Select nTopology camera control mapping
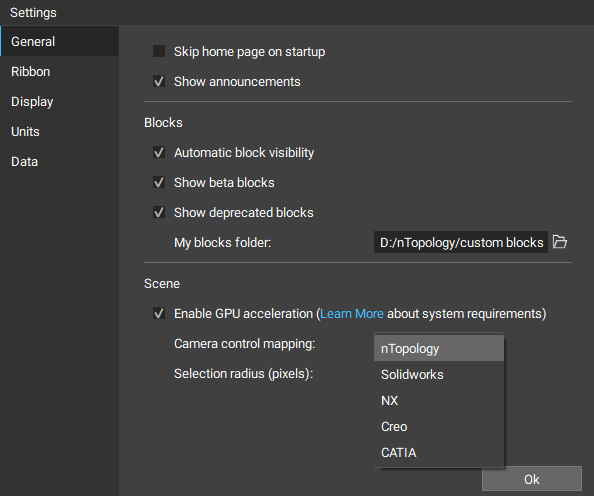This screenshot has height=496, width=594. point(439,348)
